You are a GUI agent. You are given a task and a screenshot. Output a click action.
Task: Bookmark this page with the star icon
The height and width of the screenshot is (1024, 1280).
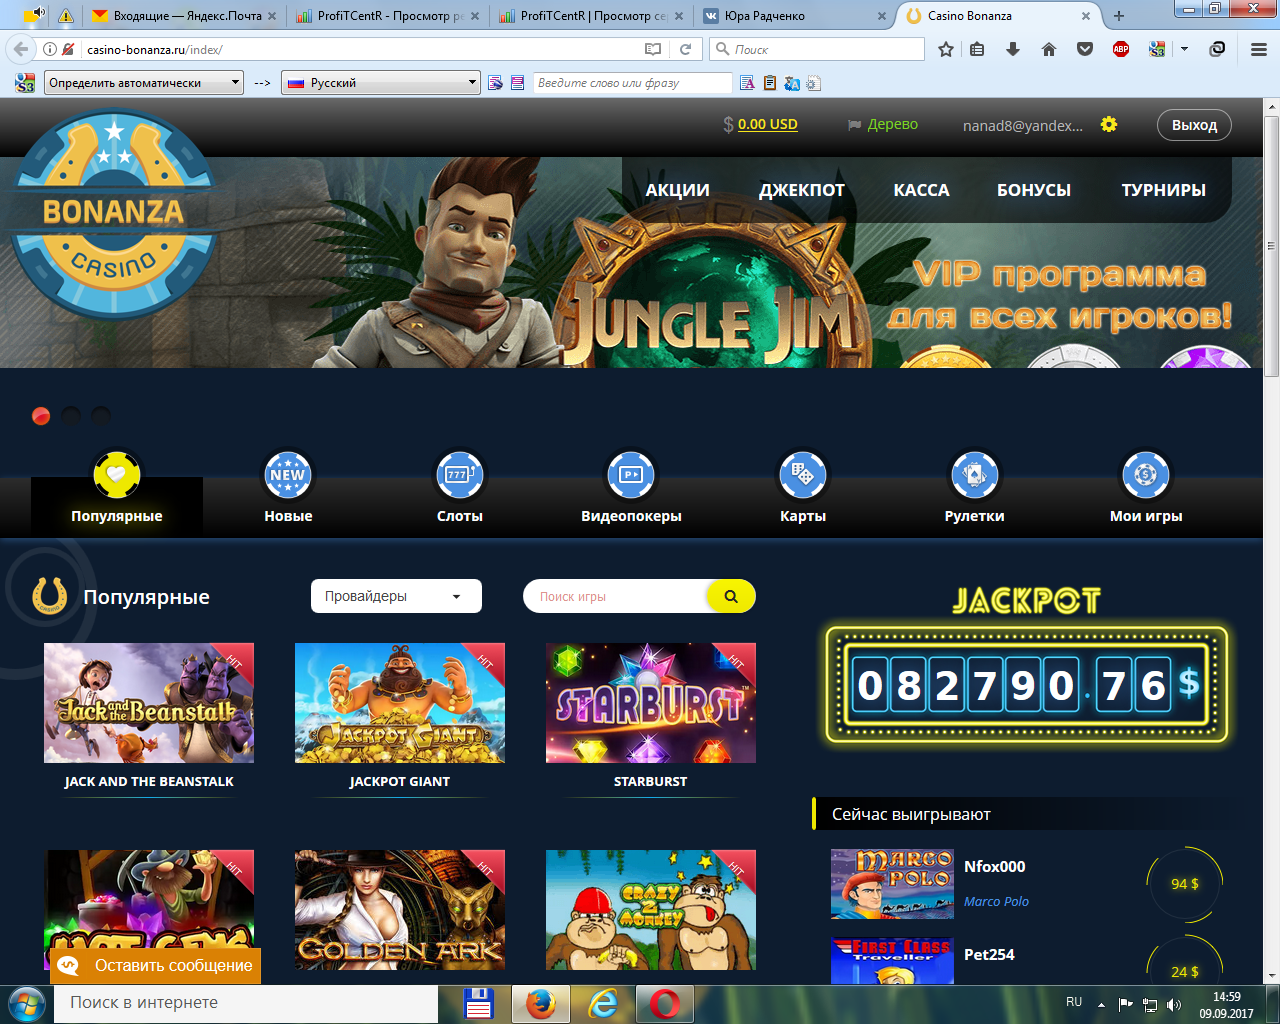[x=945, y=49]
